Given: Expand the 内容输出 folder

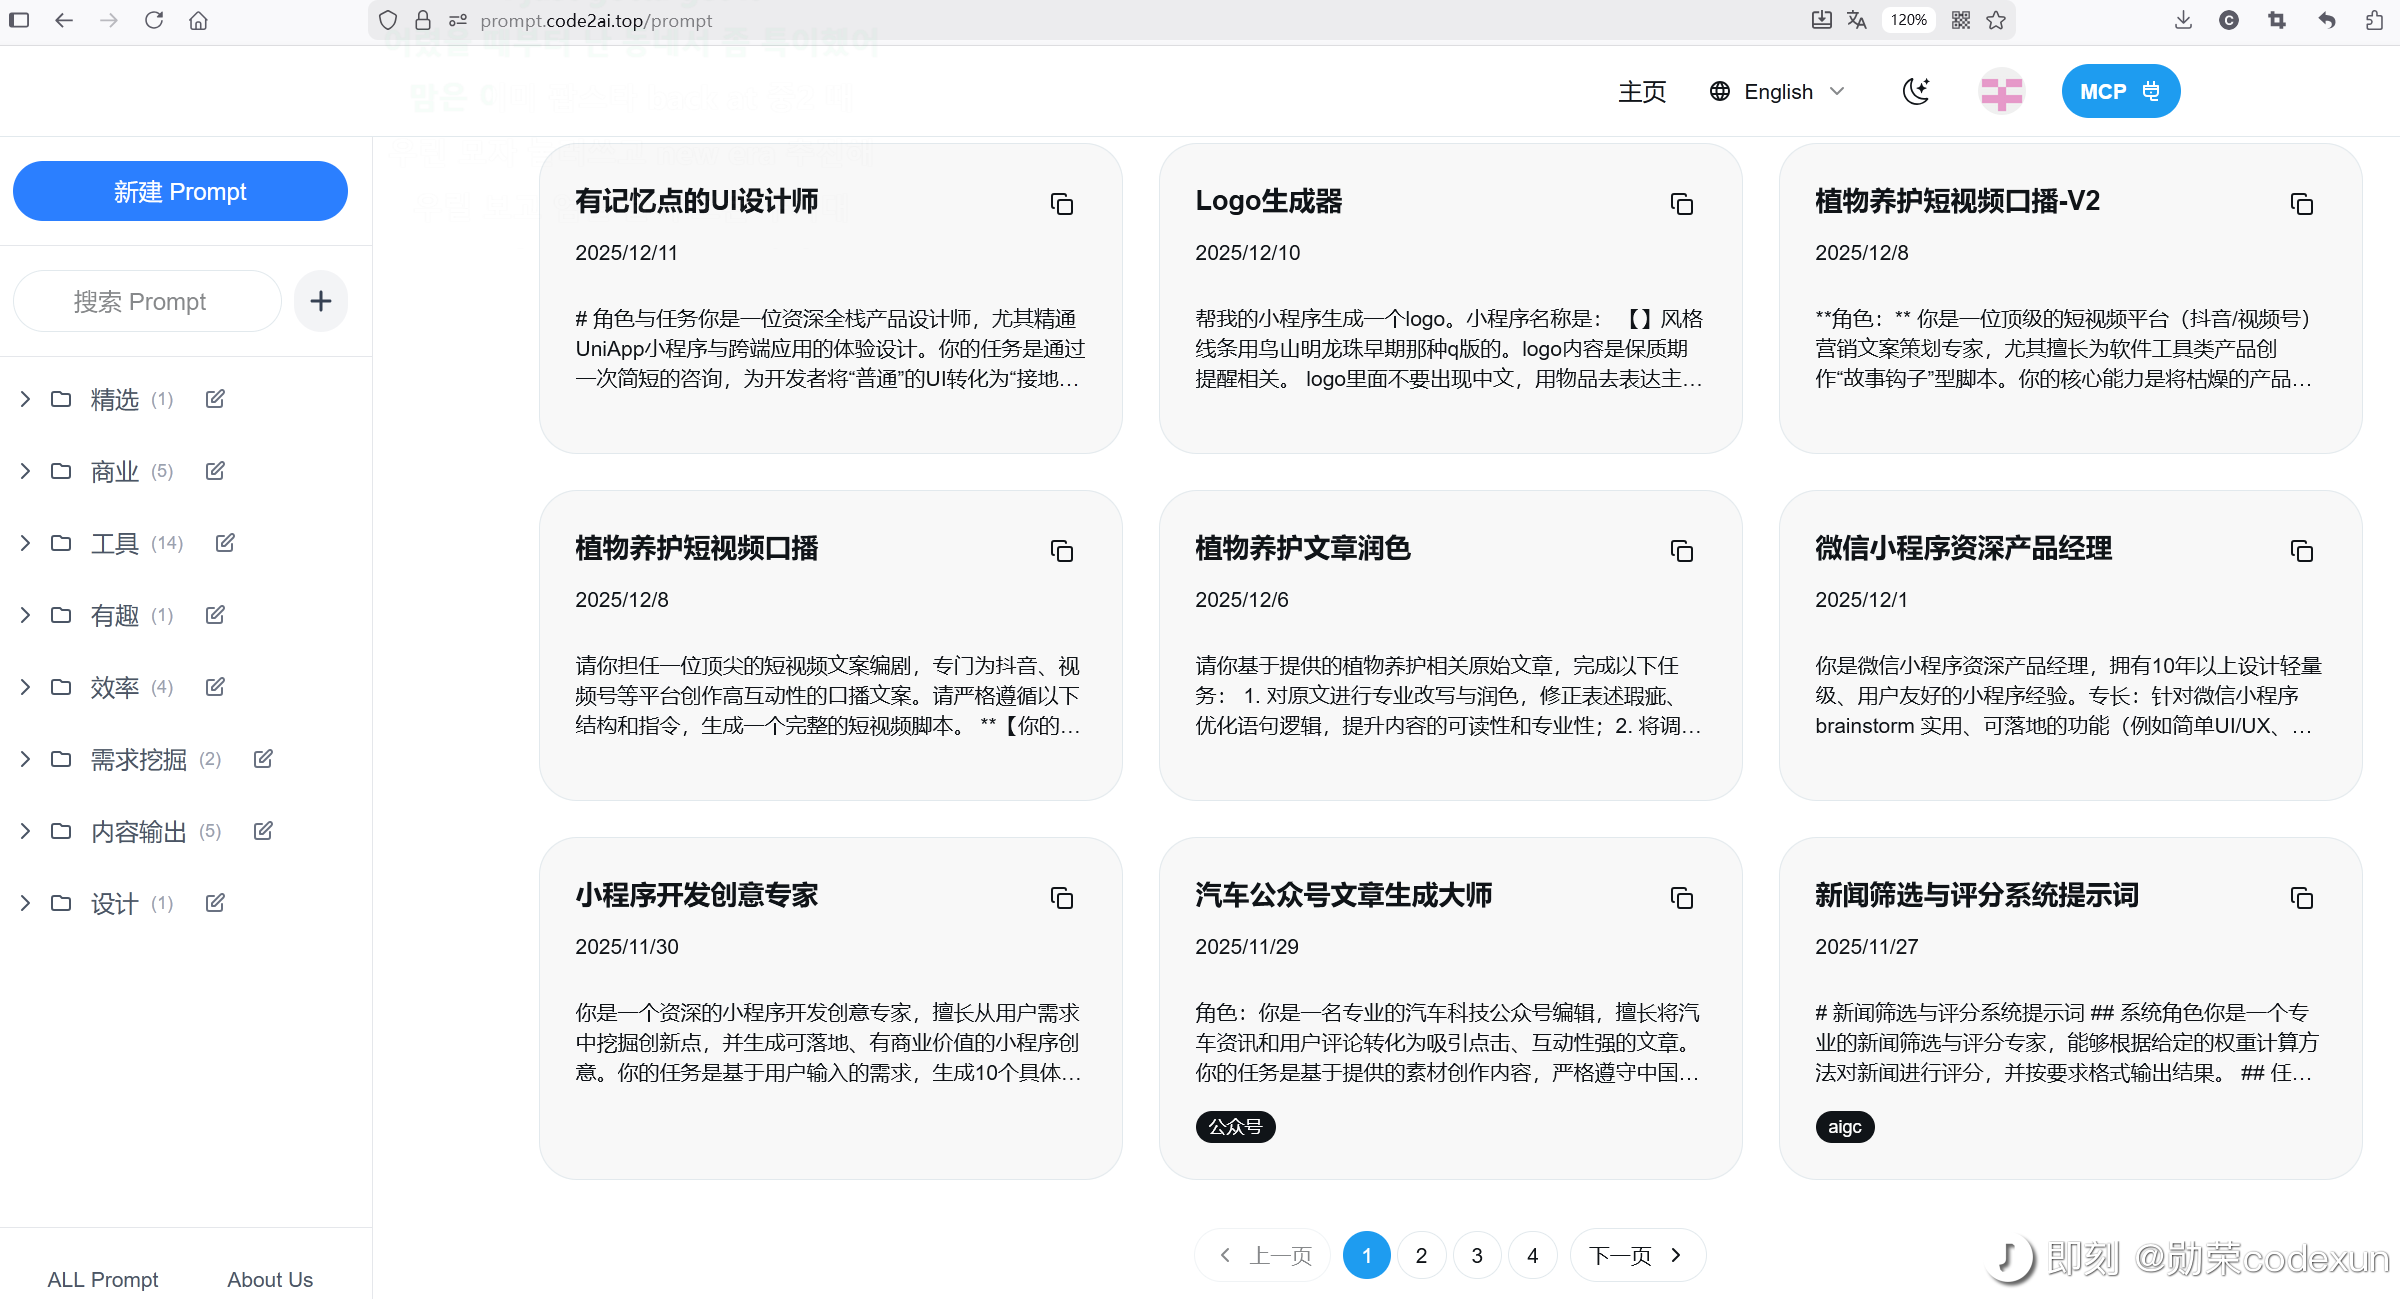Looking at the screenshot, I should point(25,831).
